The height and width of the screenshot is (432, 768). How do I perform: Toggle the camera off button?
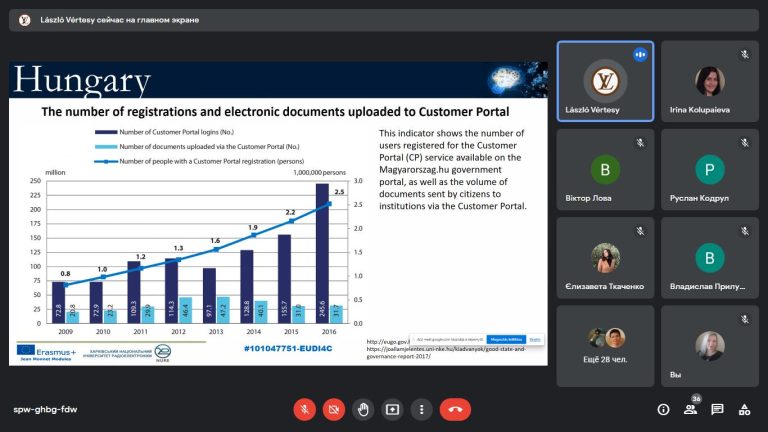334,409
